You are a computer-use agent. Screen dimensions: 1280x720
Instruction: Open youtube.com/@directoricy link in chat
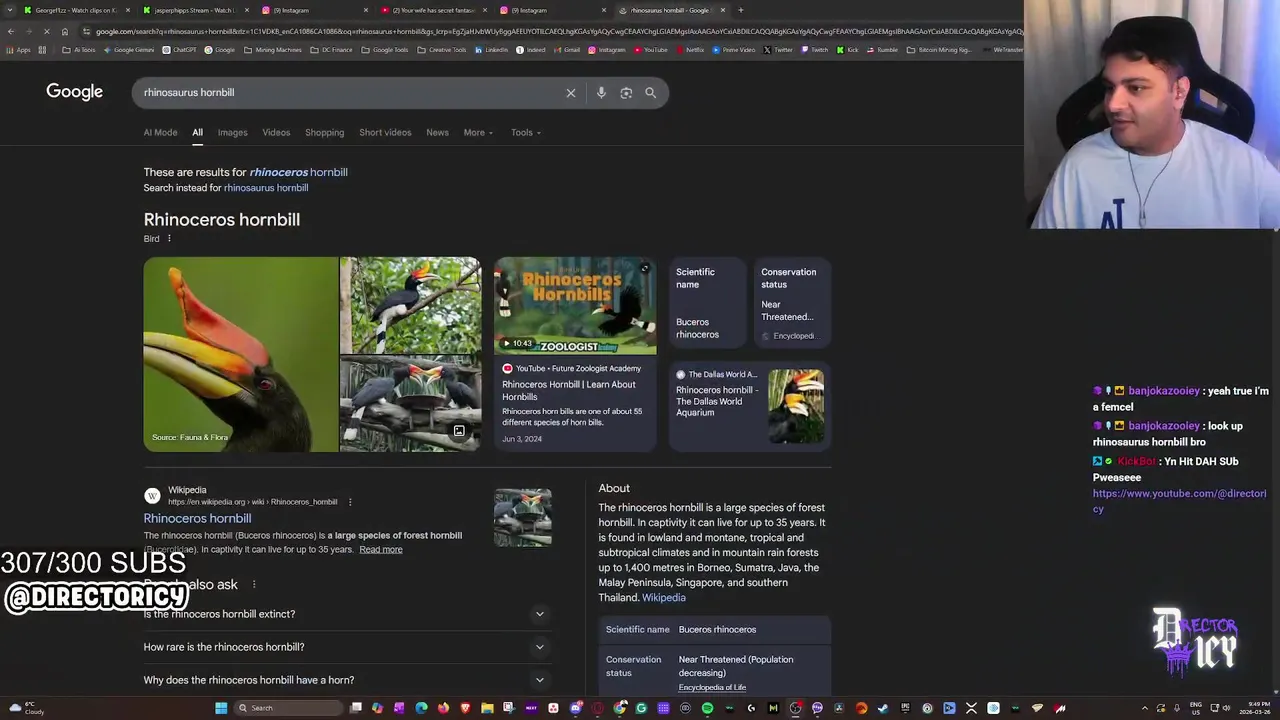(1179, 501)
